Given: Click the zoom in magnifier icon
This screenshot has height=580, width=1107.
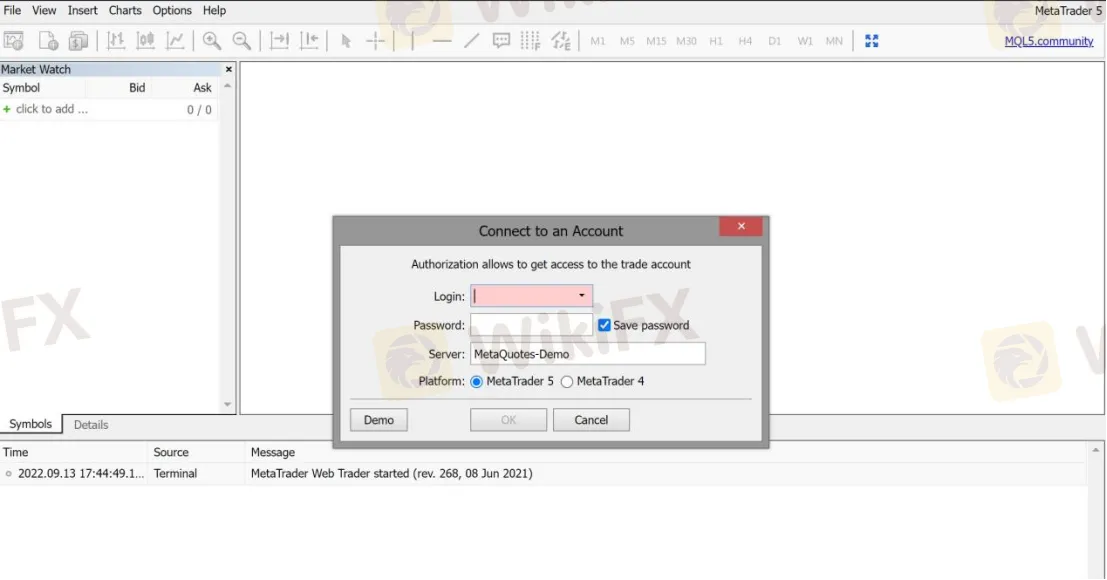Looking at the screenshot, I should point(211,41).
